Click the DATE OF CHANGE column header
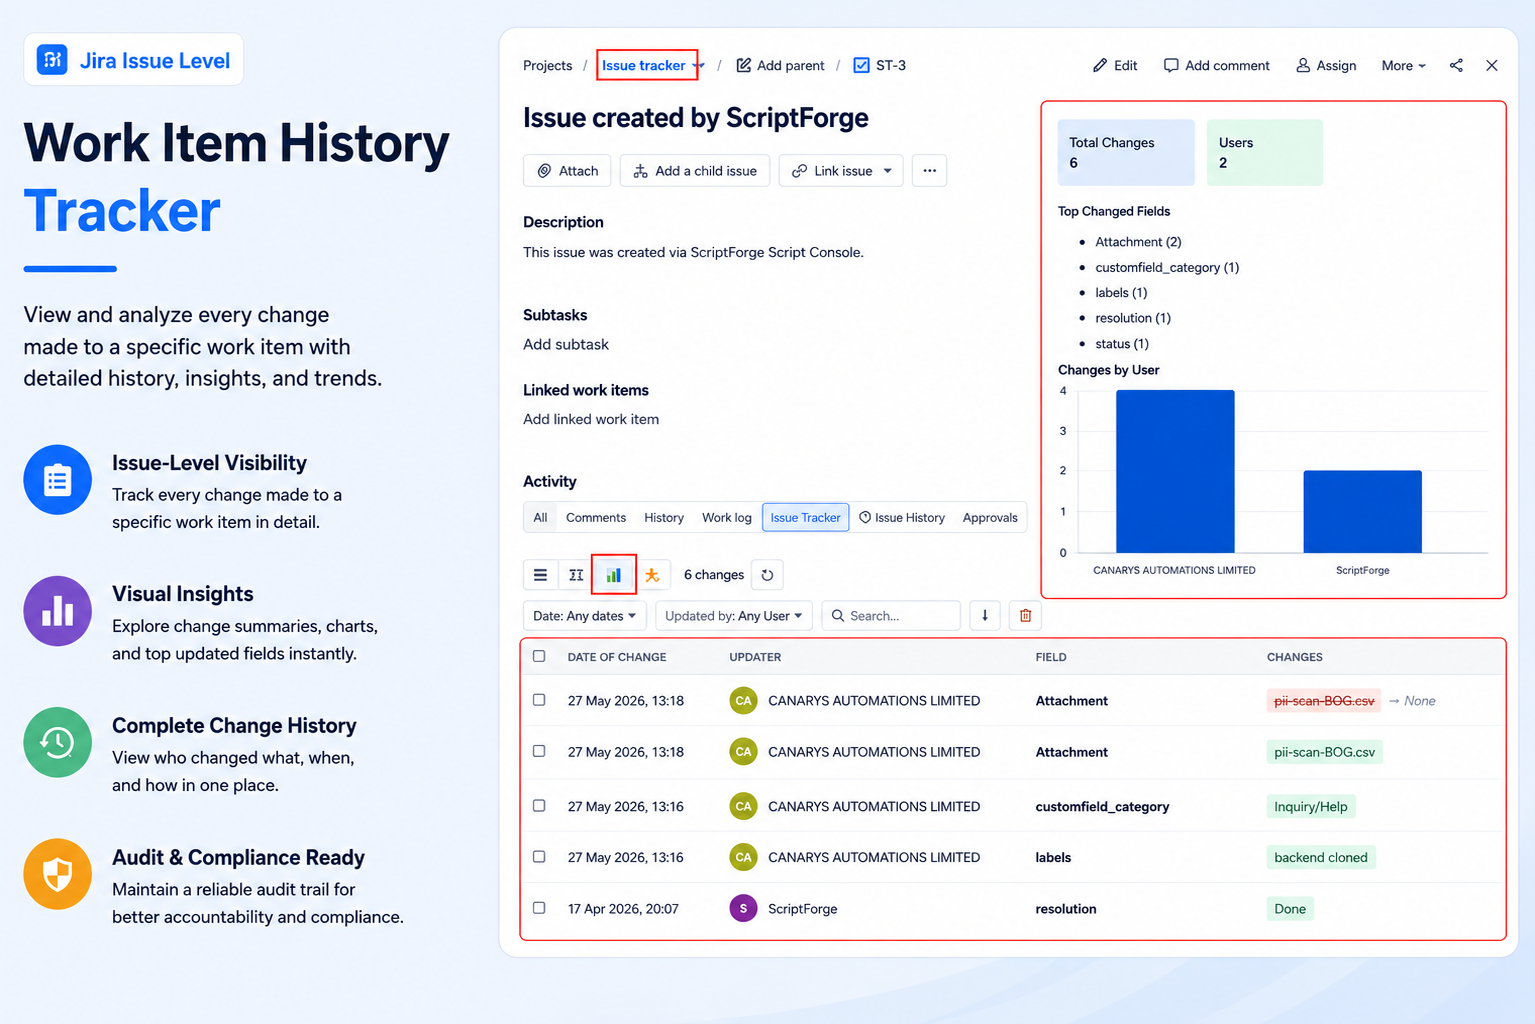This screenshot has width=1535, height=1024. tap(617, 657)
